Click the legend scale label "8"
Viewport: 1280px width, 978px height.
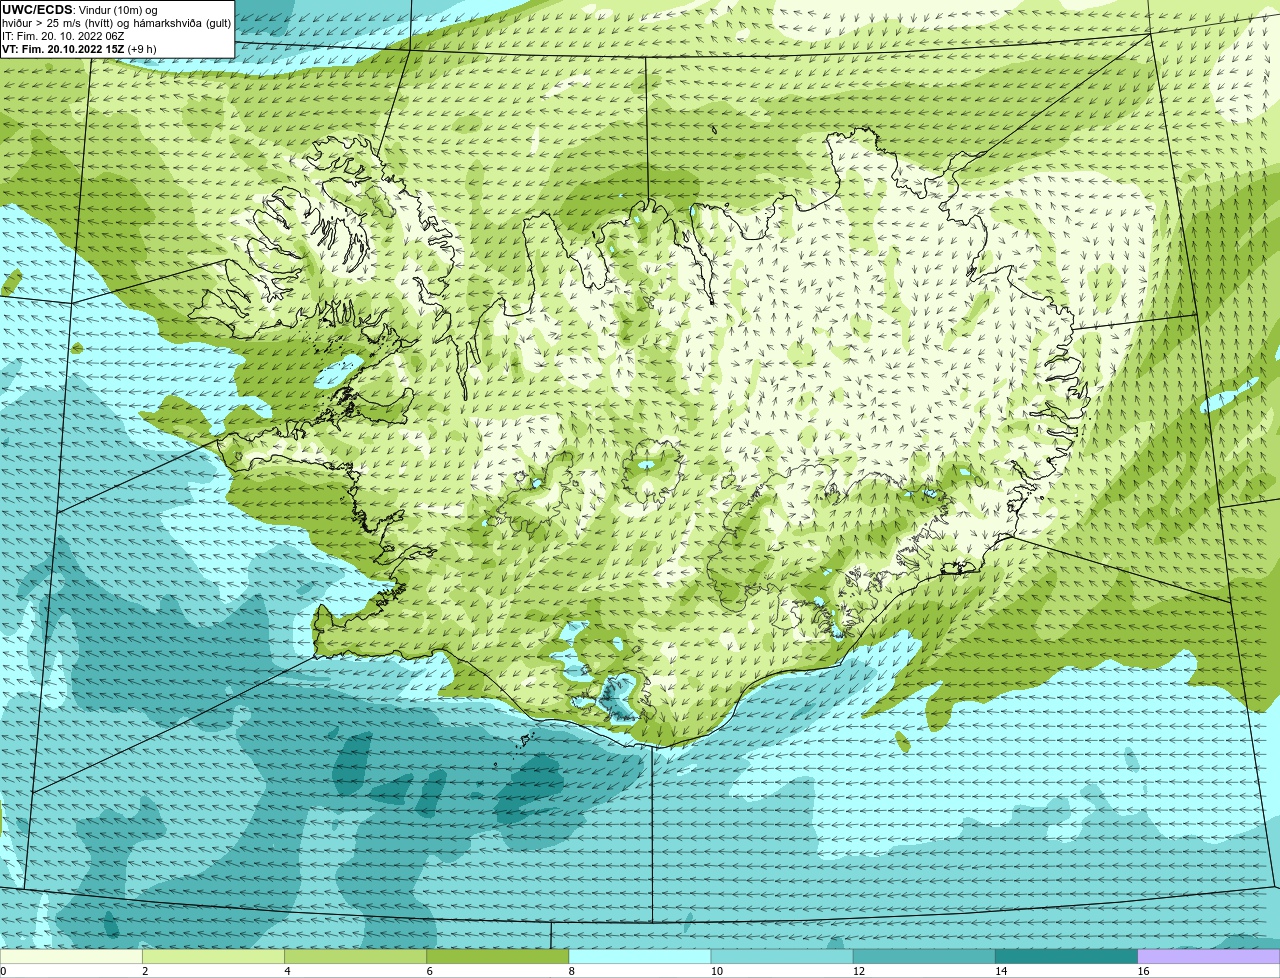(571, 971)
